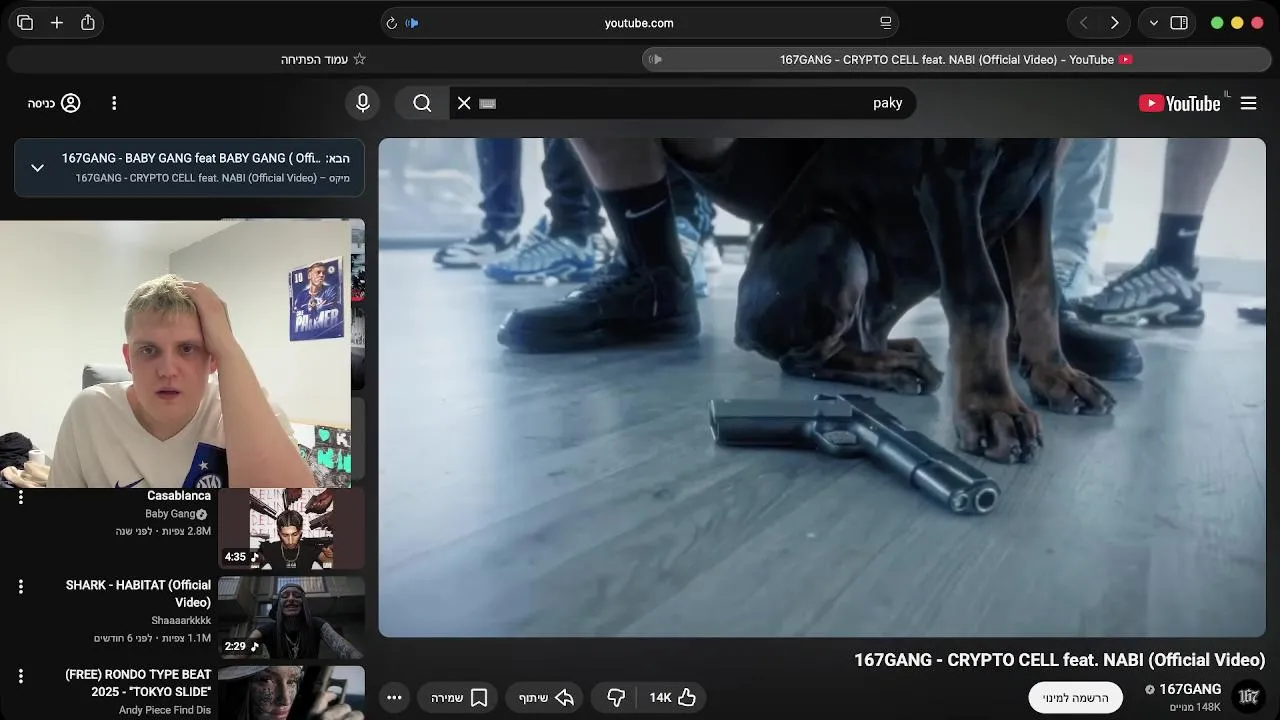Click the youtube.com address field
1280x720 pixels.
[x=639, y=23]
